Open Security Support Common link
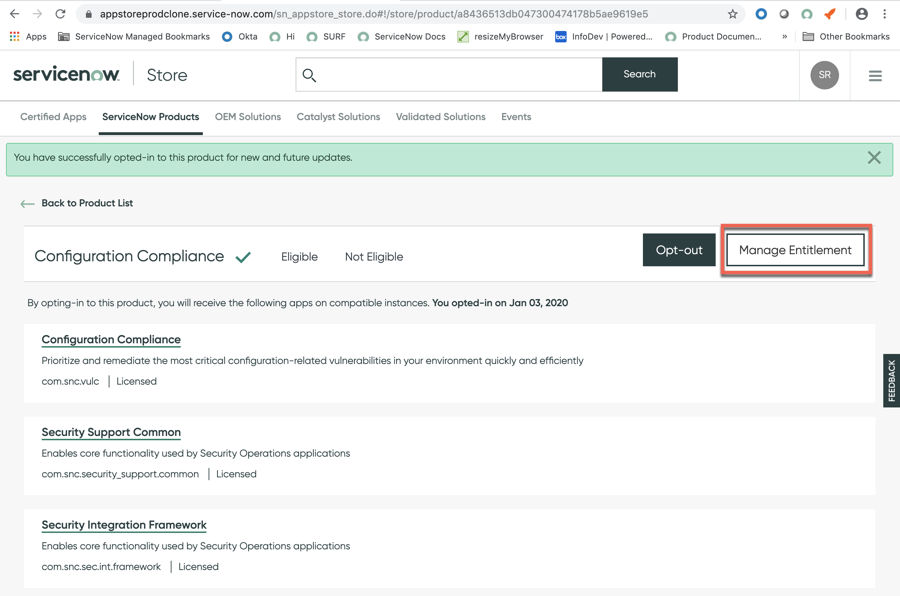900x596 pixels. pos(111,432)
